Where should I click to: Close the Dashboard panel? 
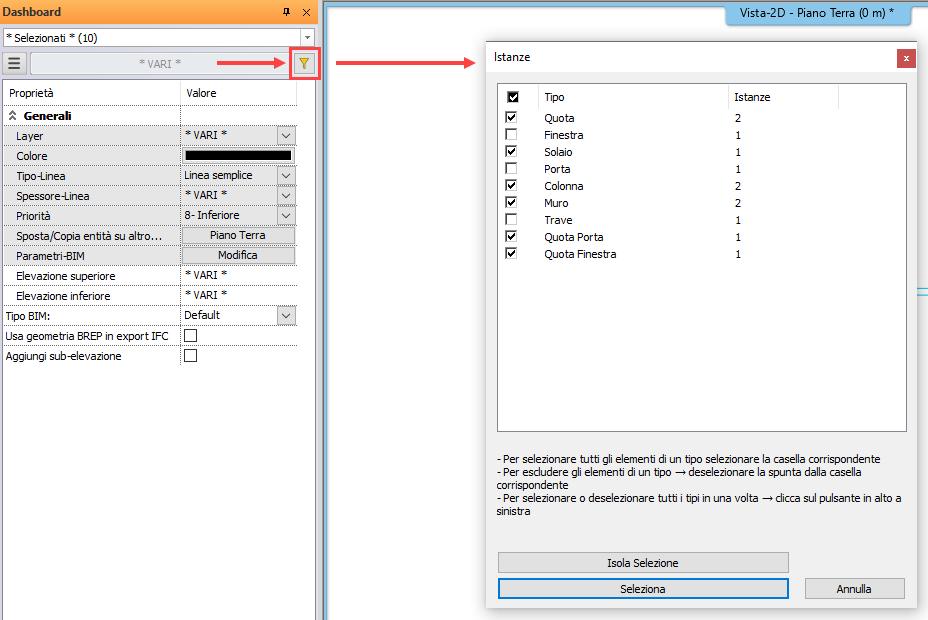307,12
